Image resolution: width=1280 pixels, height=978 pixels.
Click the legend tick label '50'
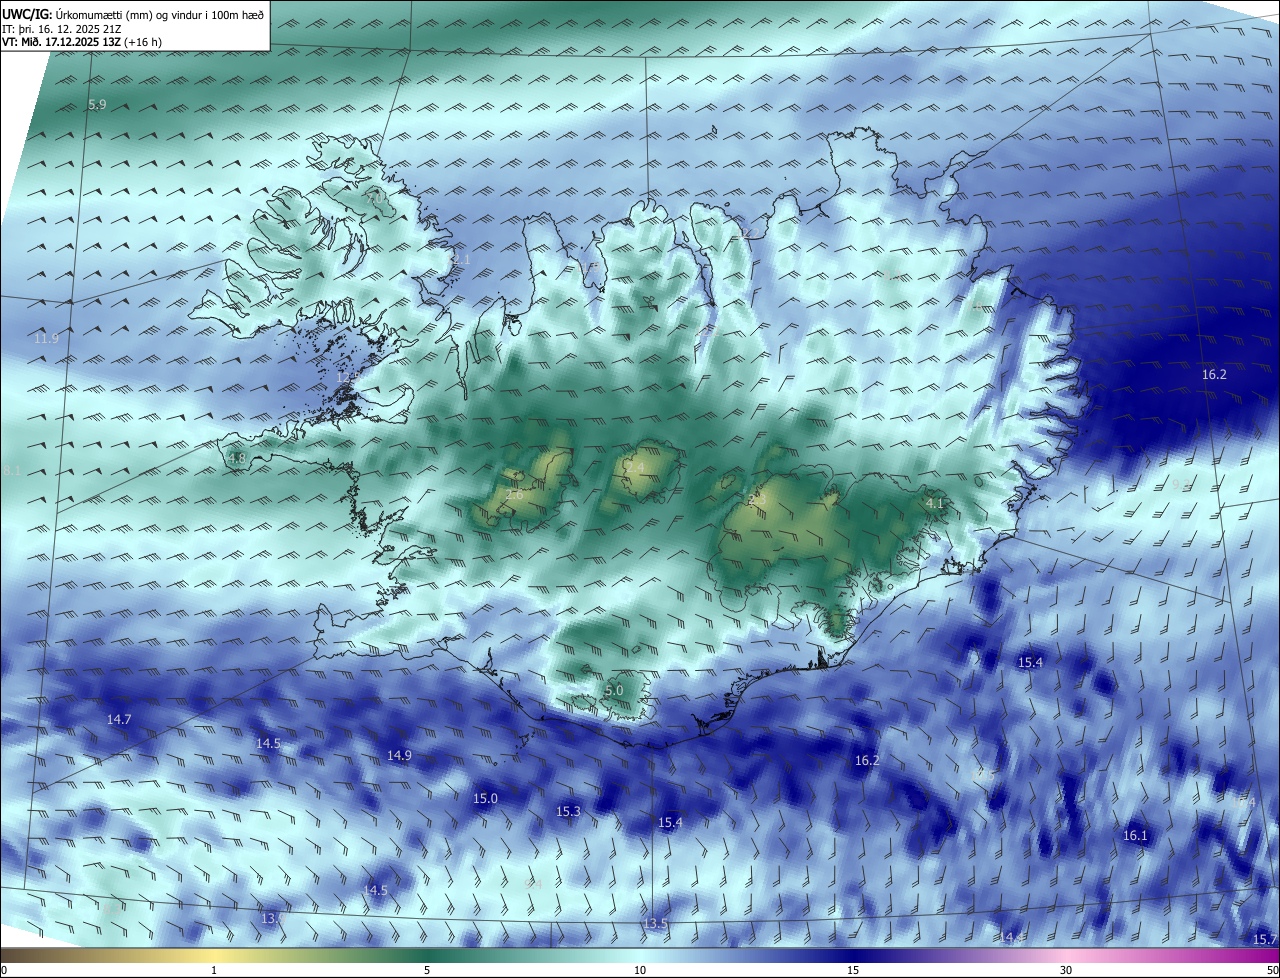(1272, 970)
